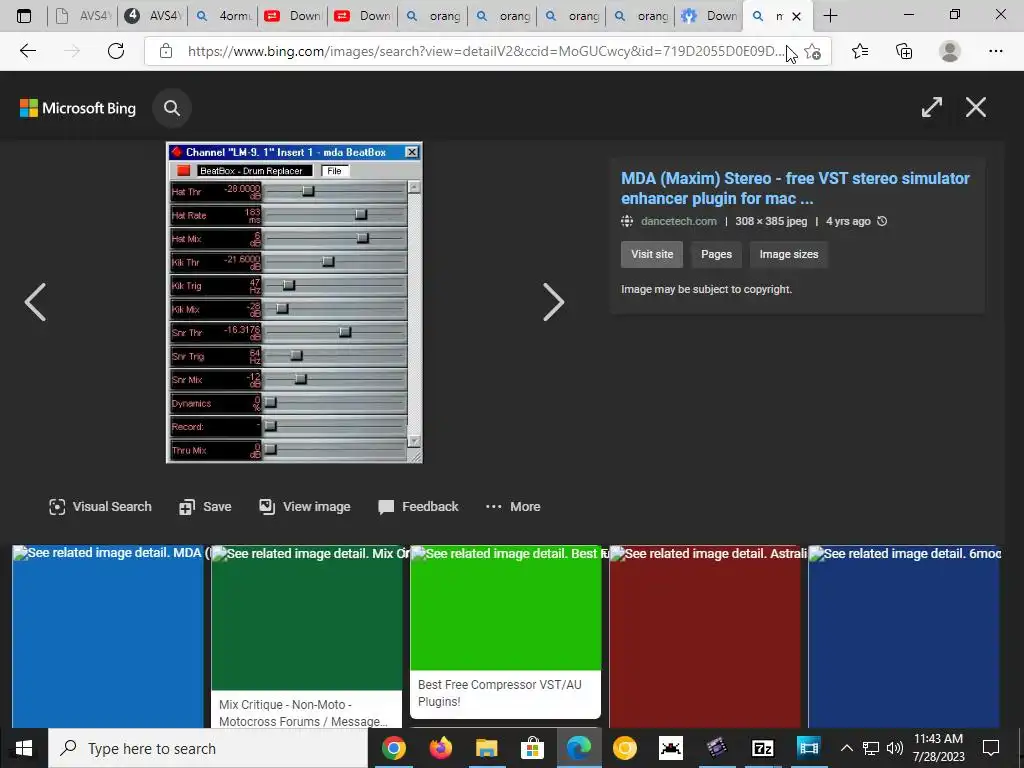The height and width of the screenshot is (768, 1024).
Task: Refresh the current Bing page
Action: click(x=116, y=51)
